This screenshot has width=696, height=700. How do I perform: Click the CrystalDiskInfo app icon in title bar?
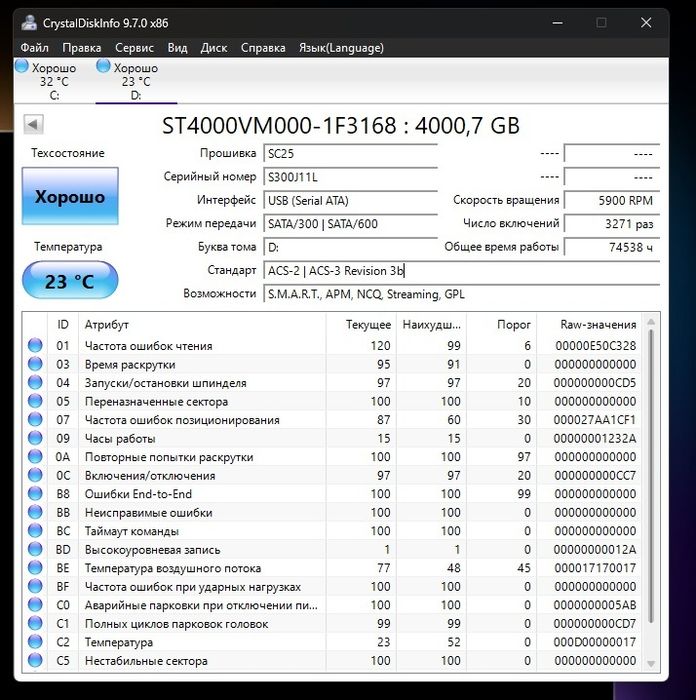click(x=29, y=23)
